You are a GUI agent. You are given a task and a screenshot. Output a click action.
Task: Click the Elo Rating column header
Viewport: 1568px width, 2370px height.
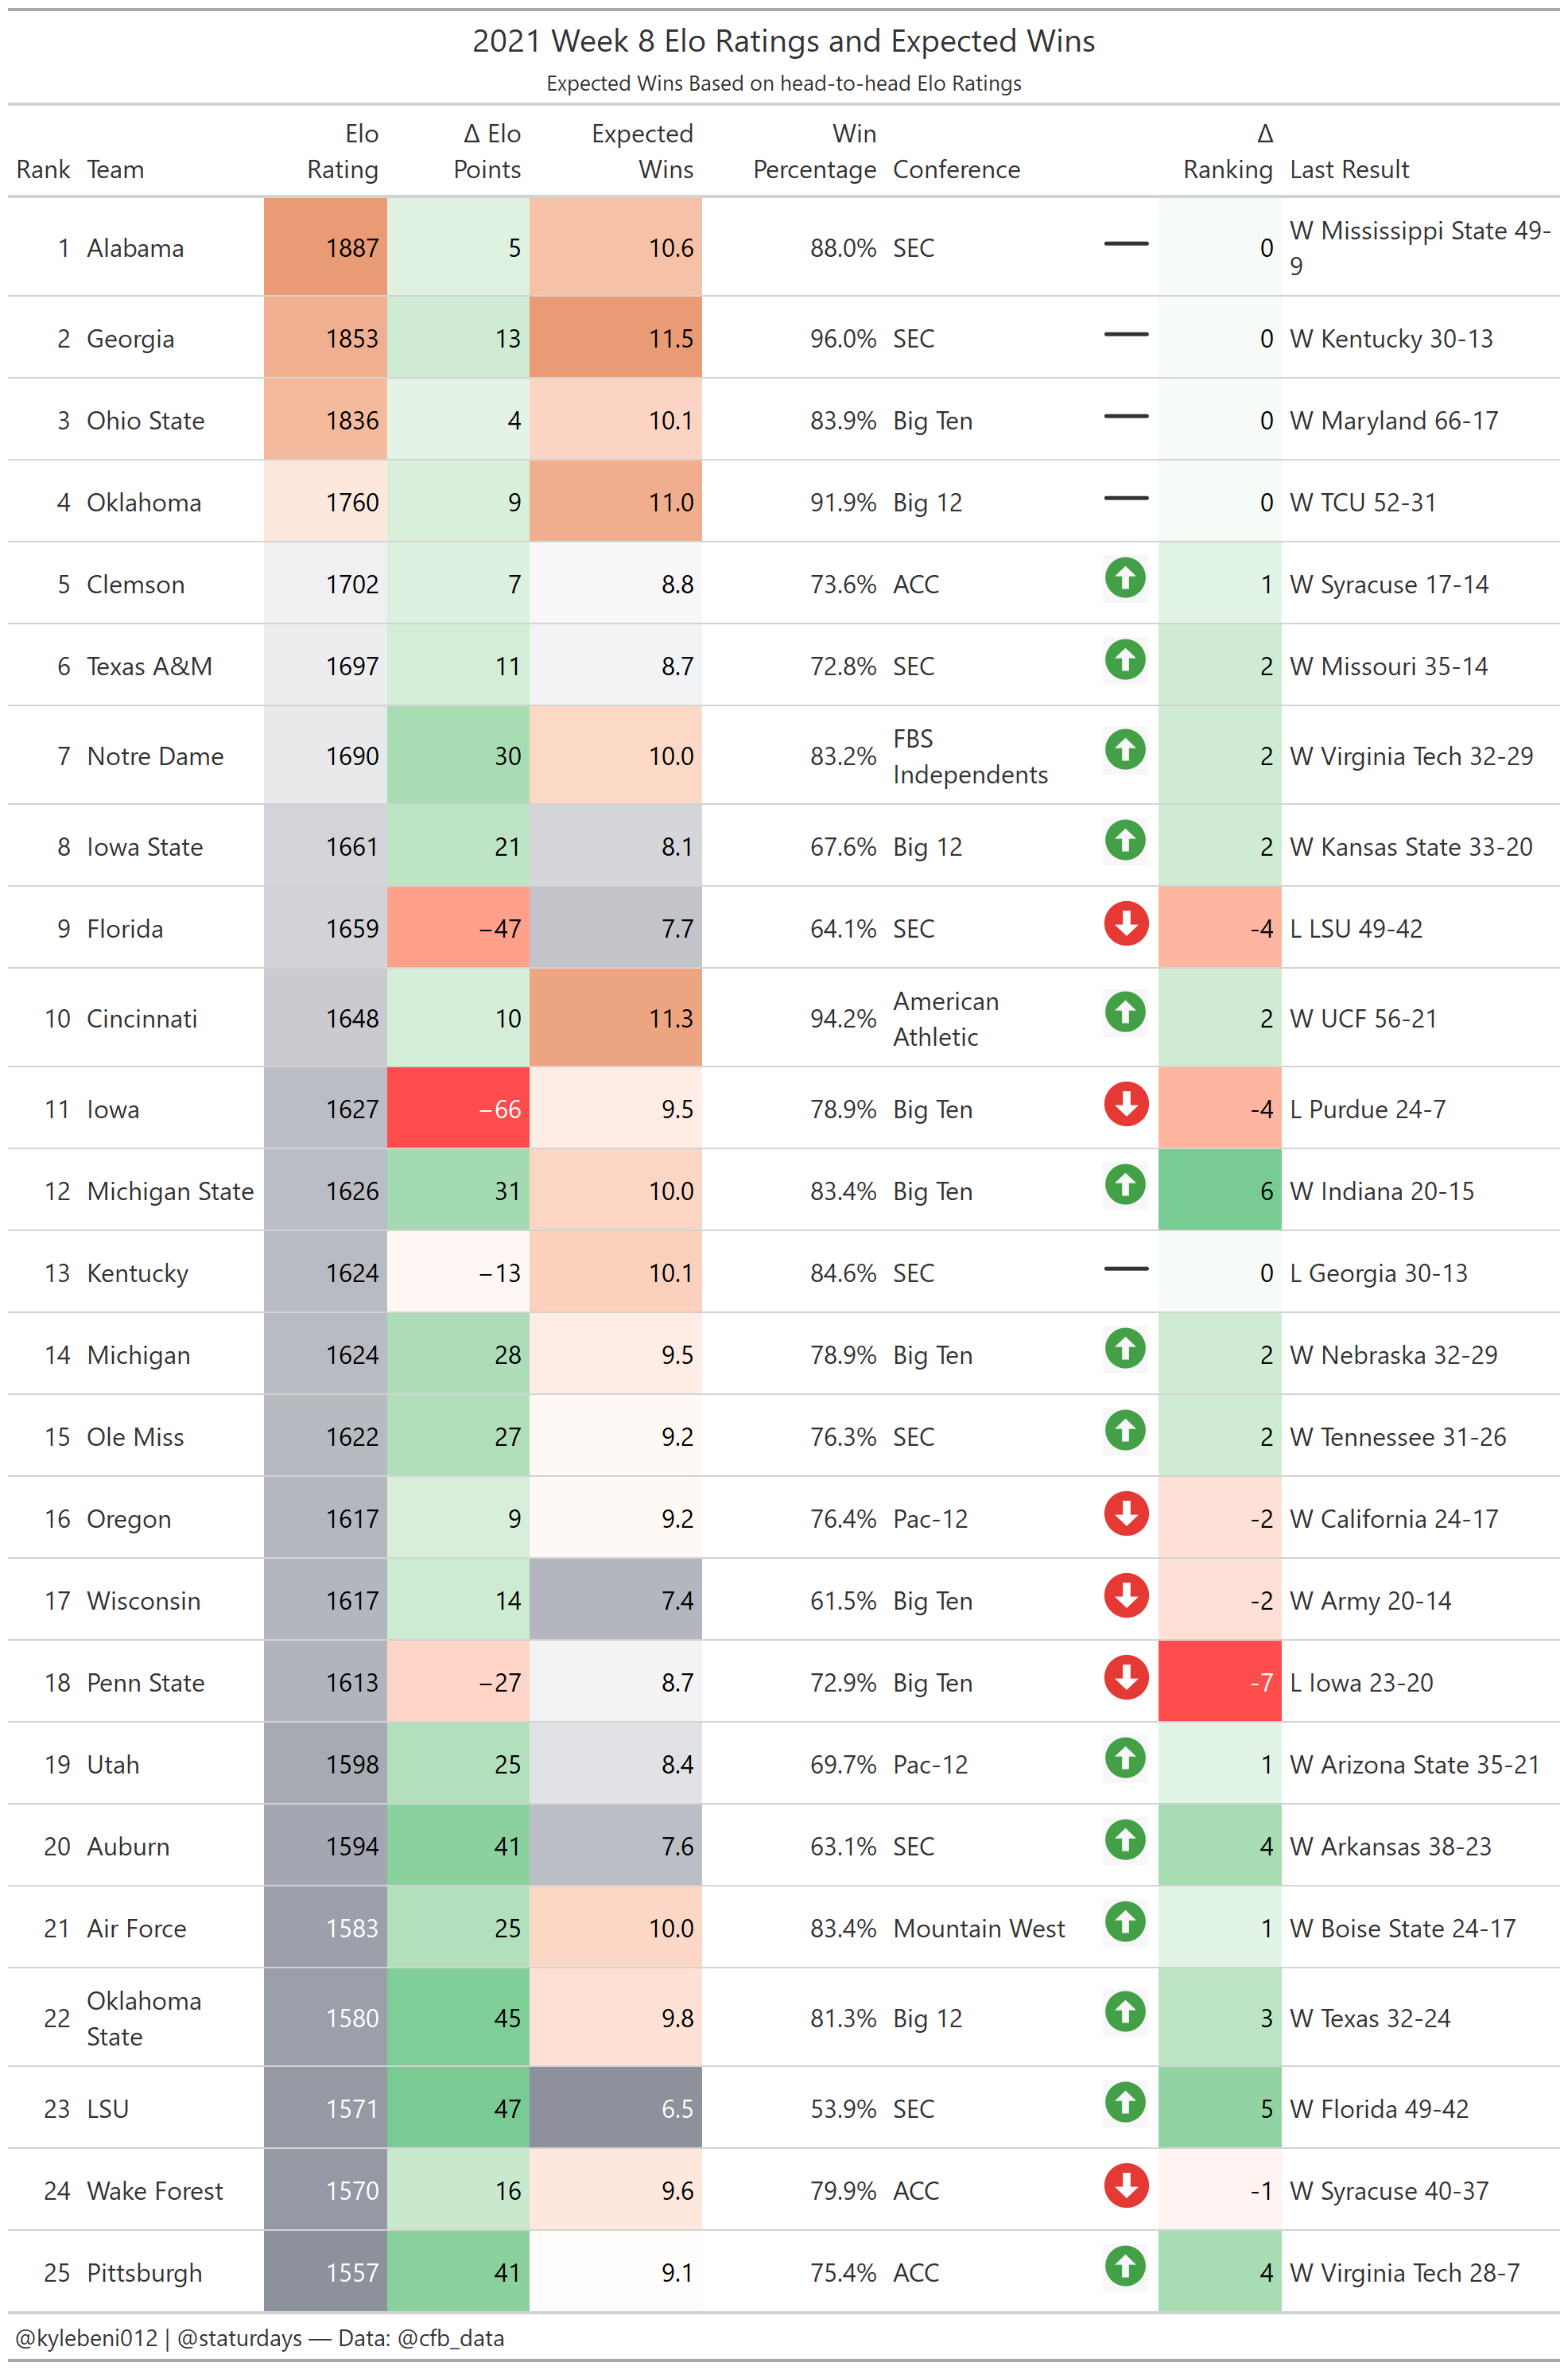tap(342, 151)
